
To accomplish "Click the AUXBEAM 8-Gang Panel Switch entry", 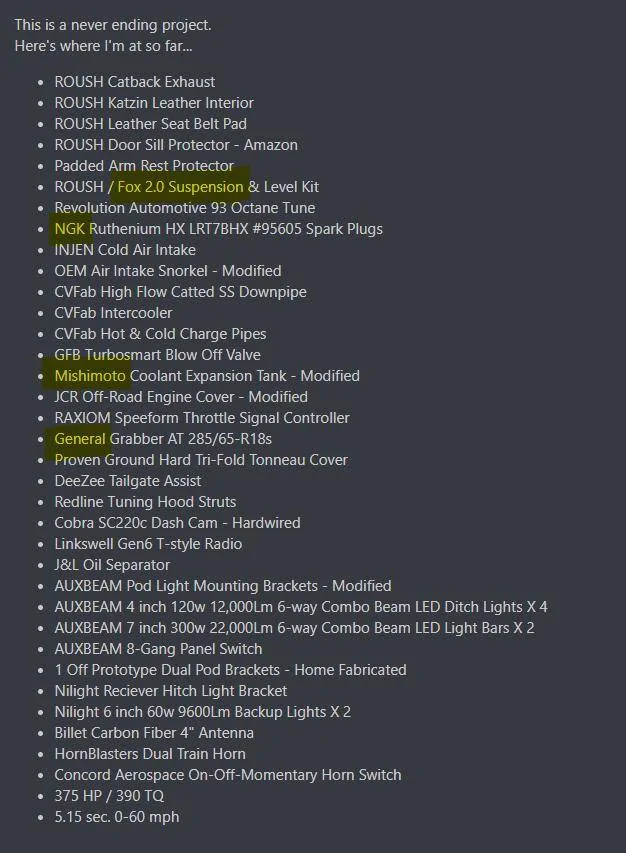I will [158, 649].
